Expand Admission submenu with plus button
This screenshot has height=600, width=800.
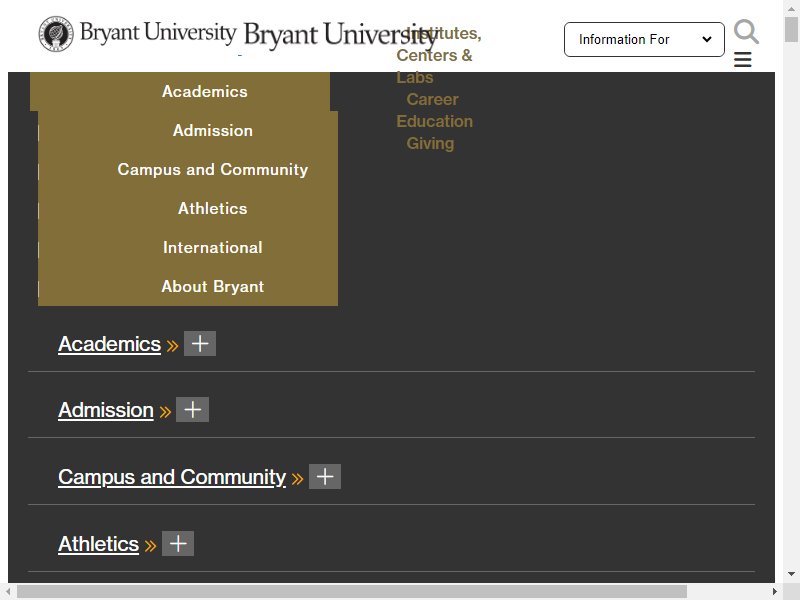(192, 410)
